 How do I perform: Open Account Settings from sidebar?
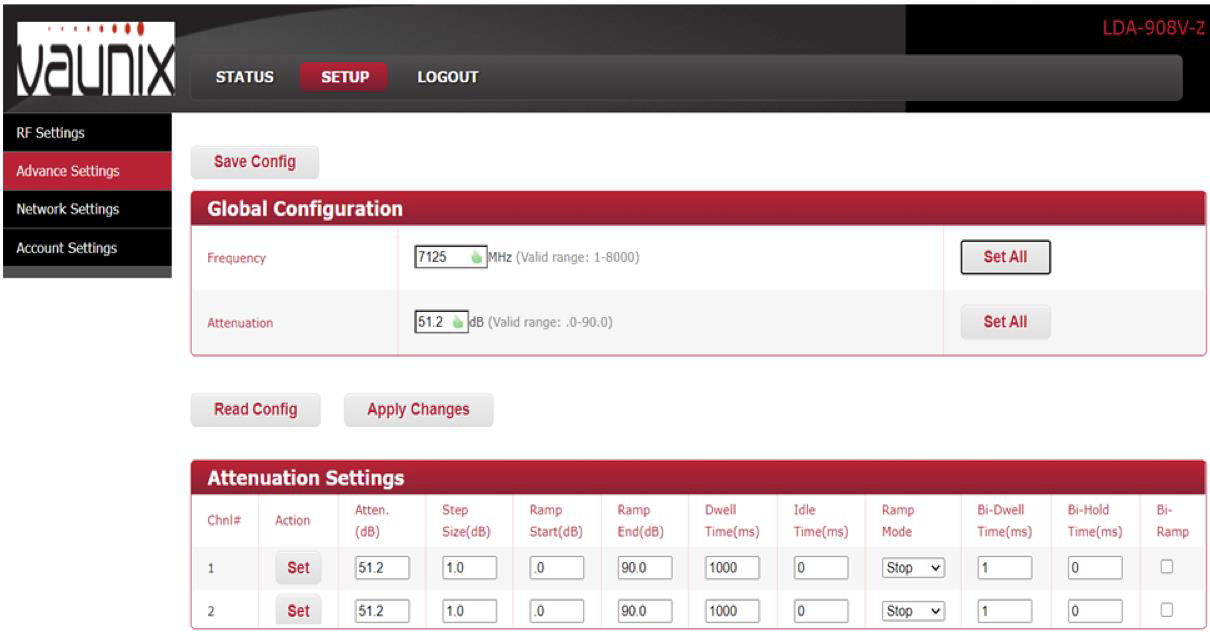67,248
